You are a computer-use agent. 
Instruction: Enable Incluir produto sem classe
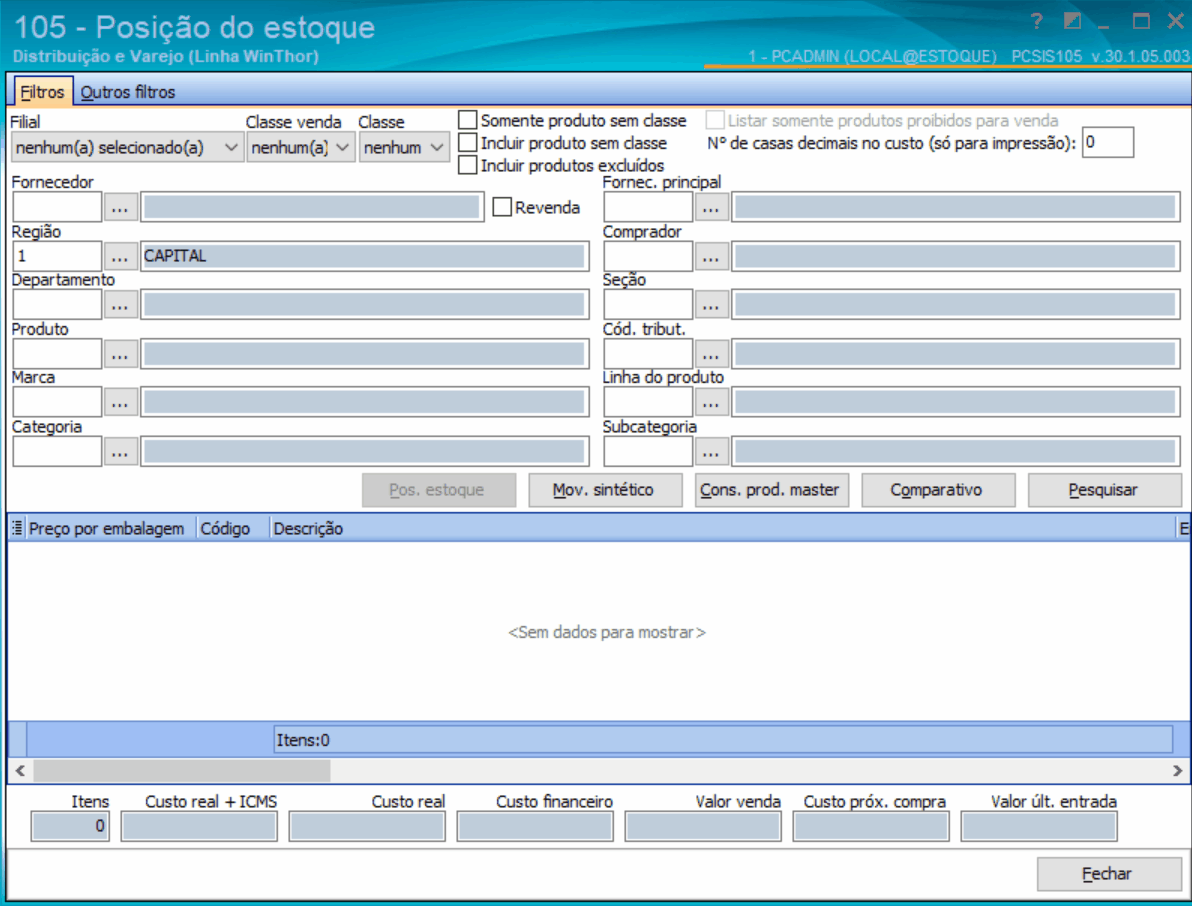[x=468, y=143]
